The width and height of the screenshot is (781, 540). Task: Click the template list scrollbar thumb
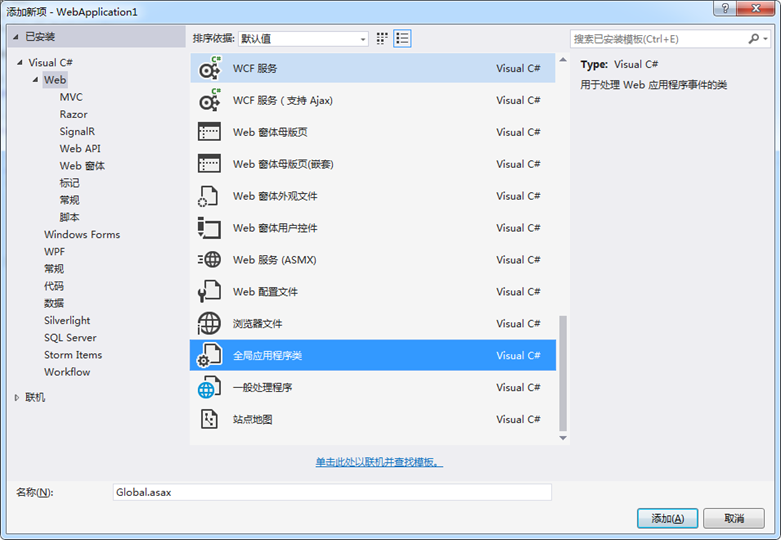(563, 373)
